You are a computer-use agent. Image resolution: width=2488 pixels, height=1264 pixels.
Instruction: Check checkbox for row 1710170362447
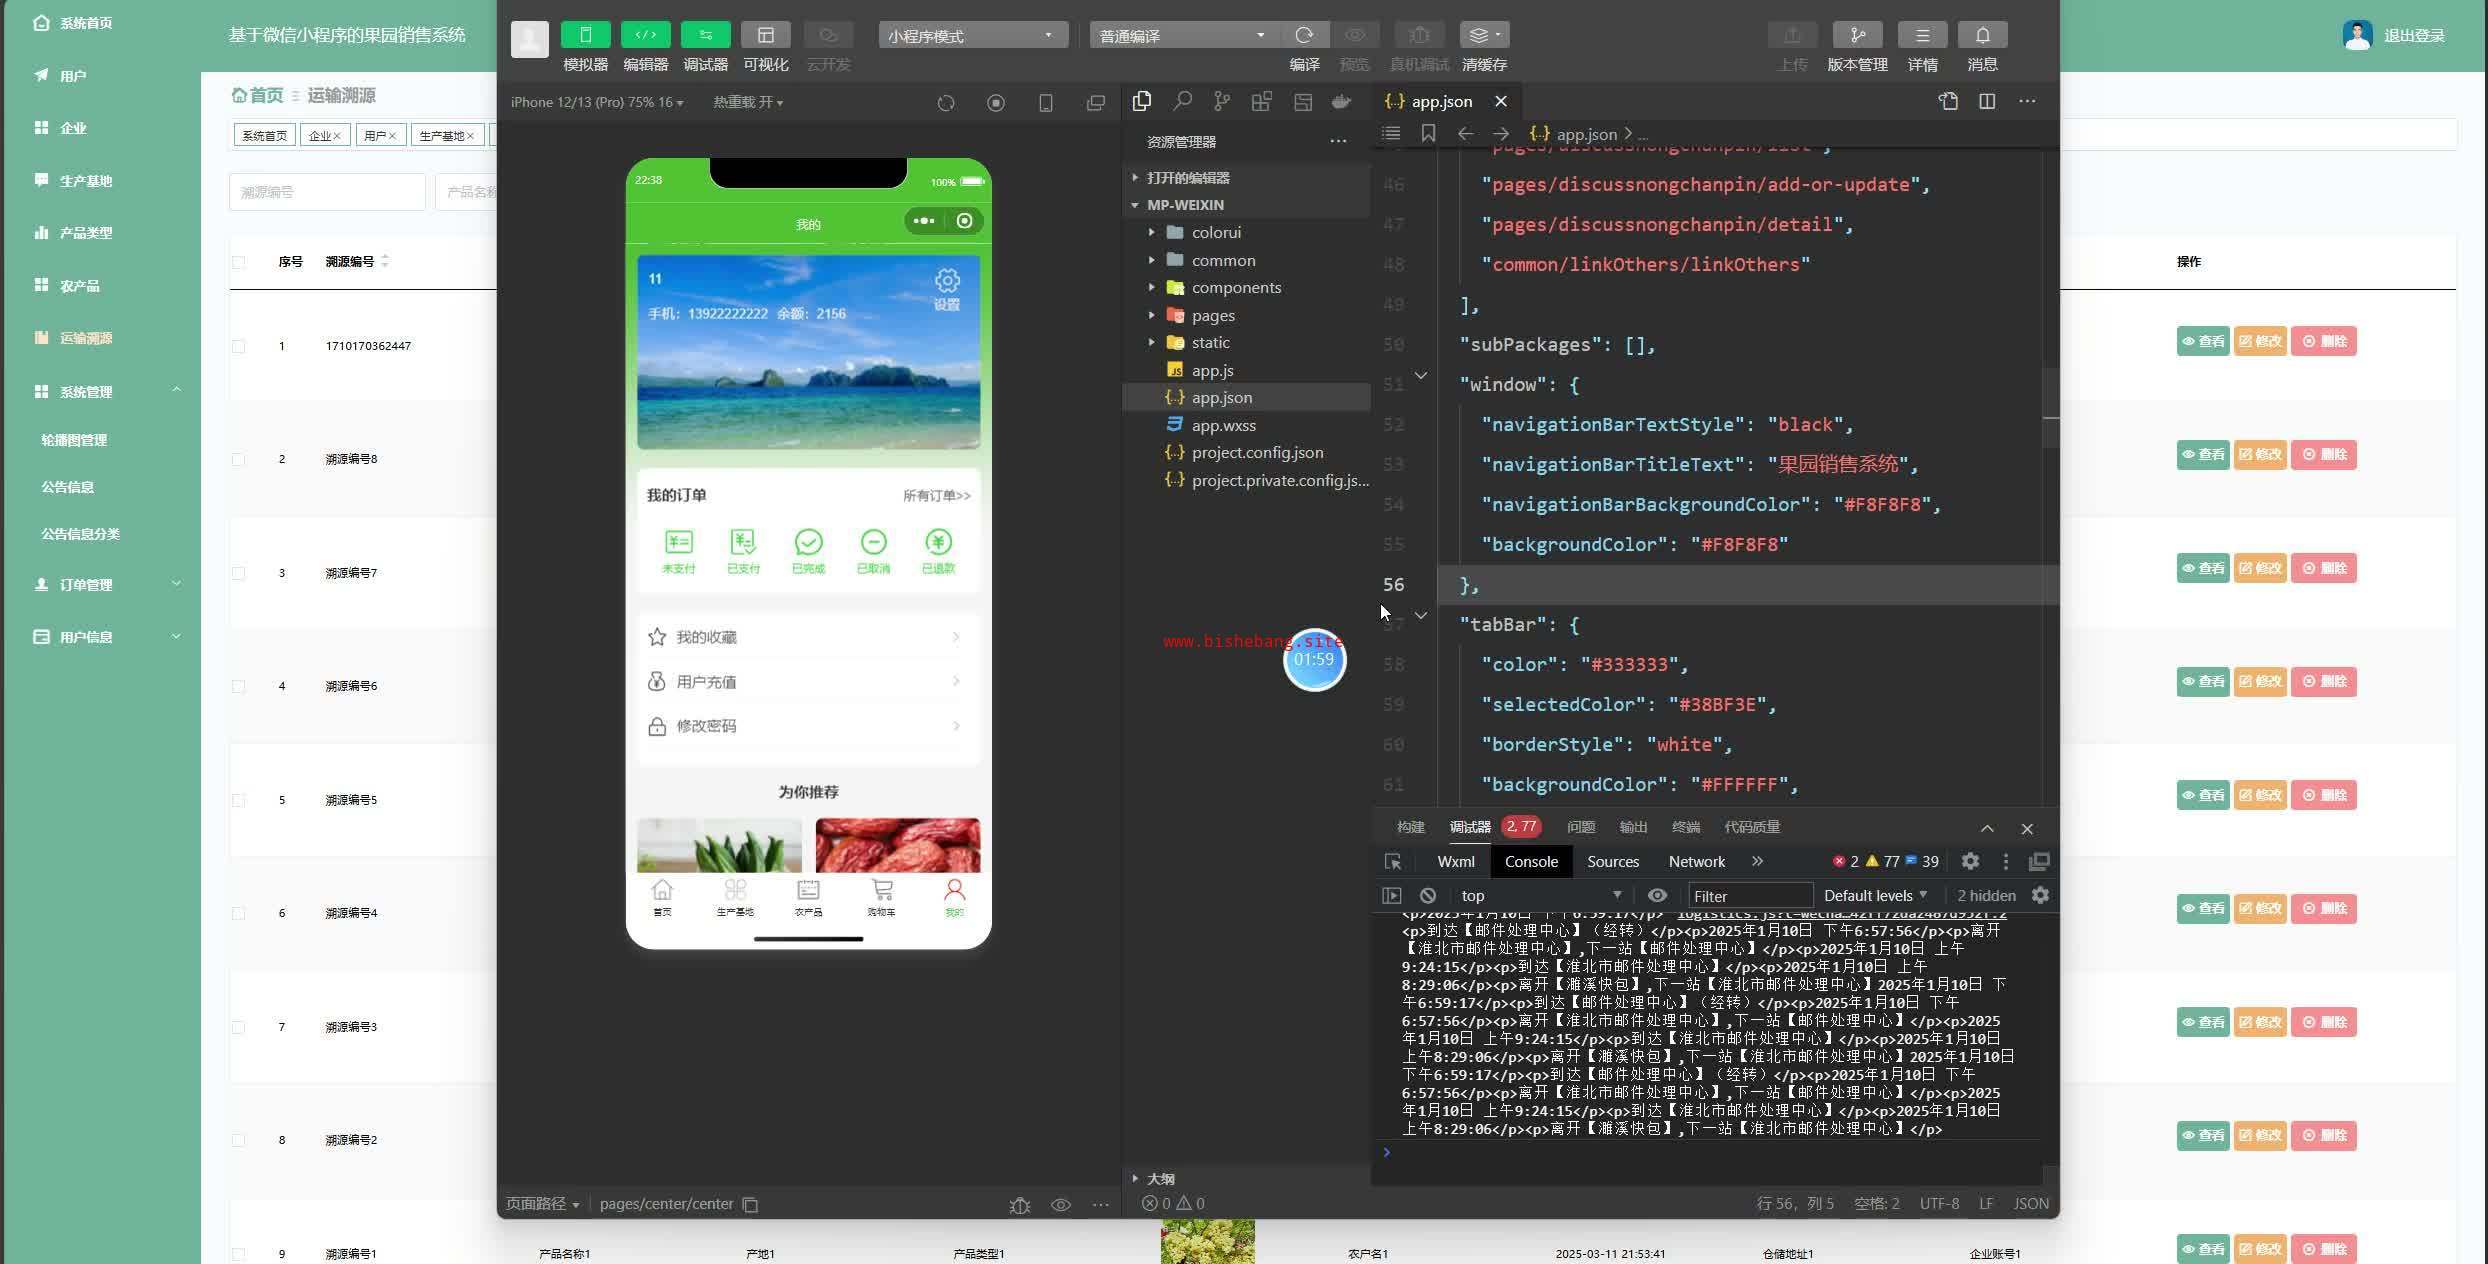click(238, 346)
